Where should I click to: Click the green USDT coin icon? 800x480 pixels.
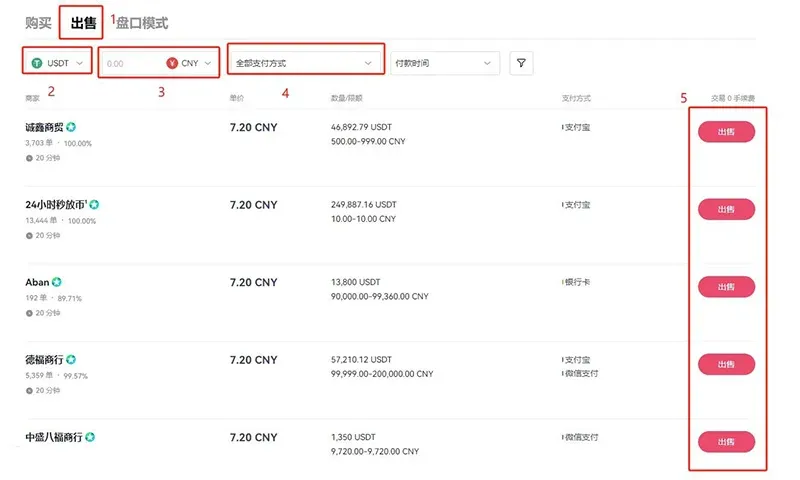click(x=37, y=63)
